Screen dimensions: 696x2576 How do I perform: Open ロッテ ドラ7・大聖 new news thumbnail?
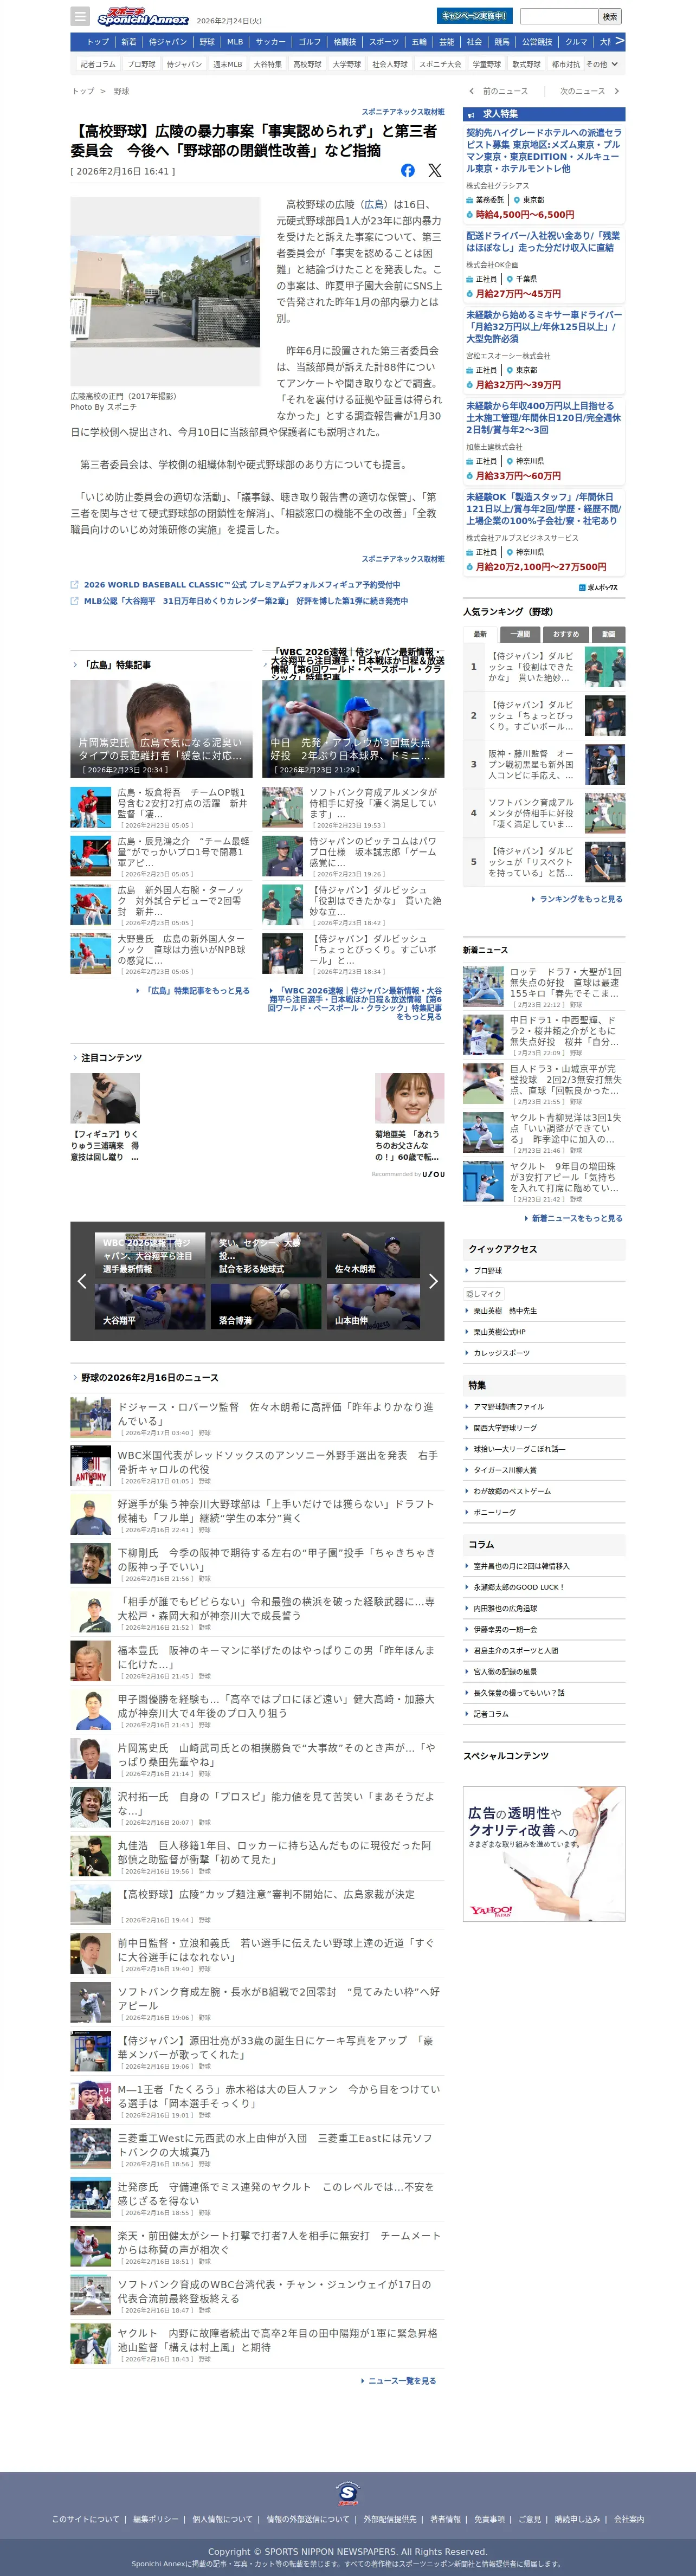483,986
